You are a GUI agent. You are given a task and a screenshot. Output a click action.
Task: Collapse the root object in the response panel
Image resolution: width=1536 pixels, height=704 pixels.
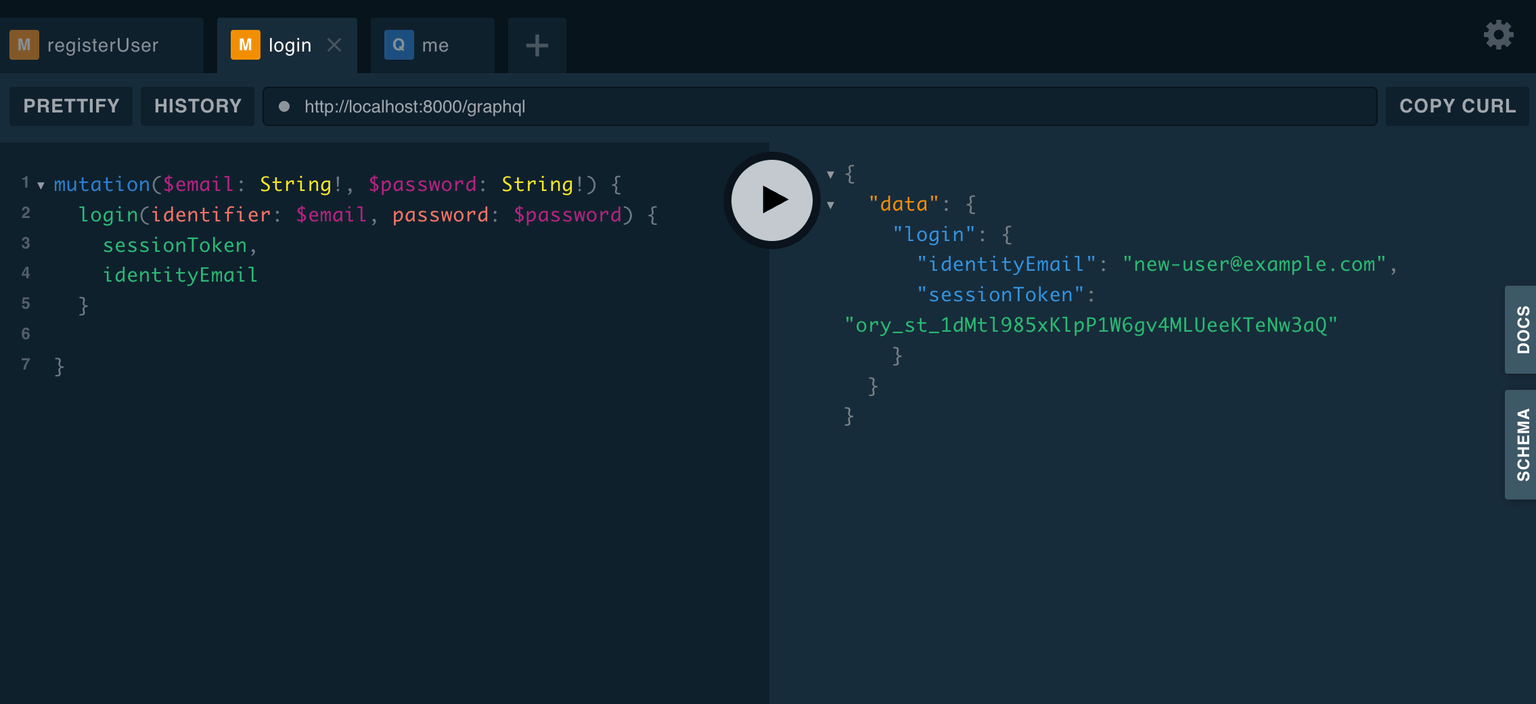(831, 173)
